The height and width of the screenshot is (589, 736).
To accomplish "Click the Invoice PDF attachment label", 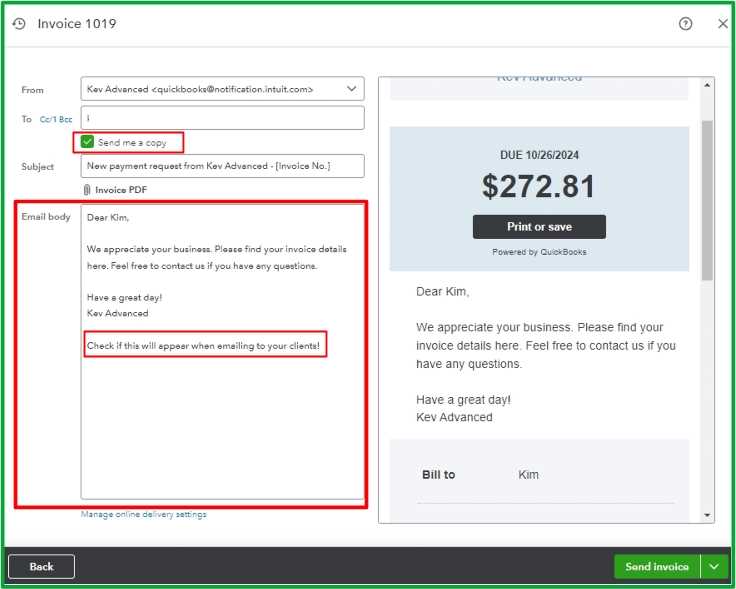I will (x=121, y=190).
